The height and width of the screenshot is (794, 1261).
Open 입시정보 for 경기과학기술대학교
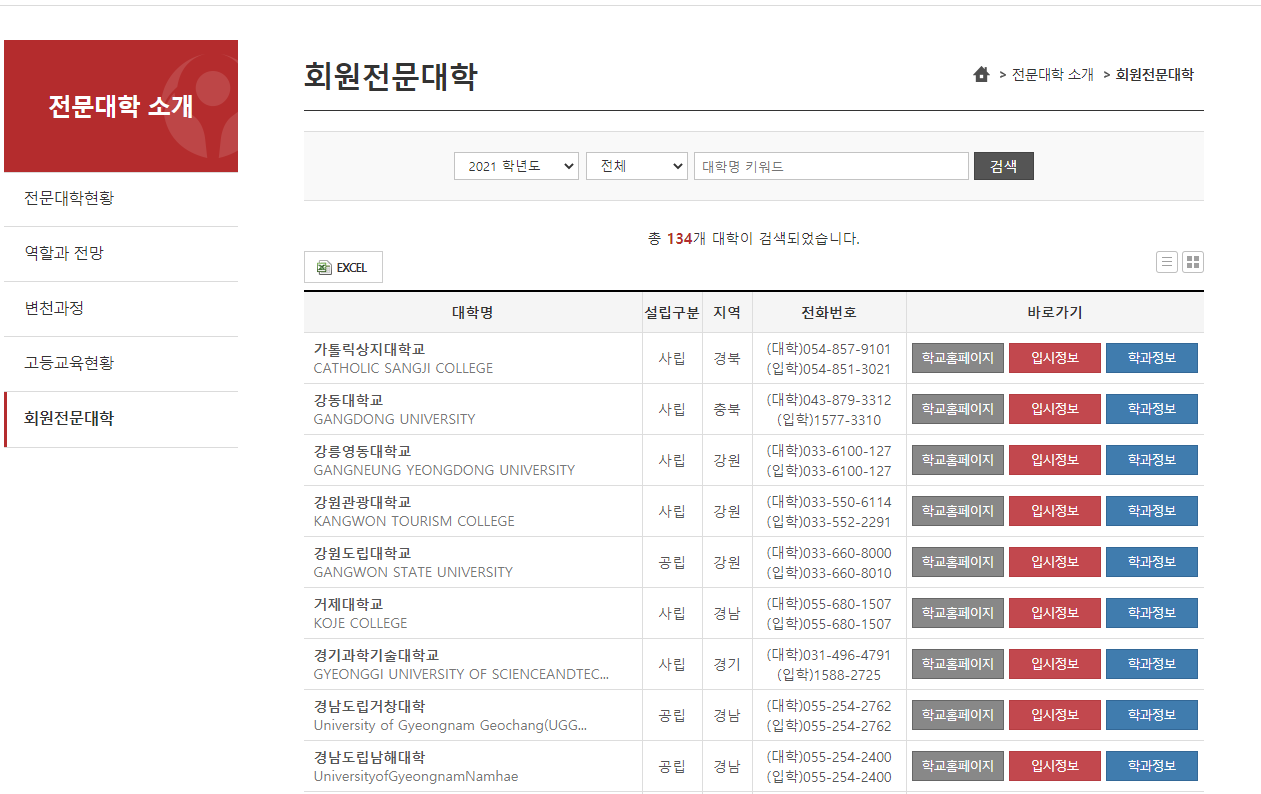1054,664
